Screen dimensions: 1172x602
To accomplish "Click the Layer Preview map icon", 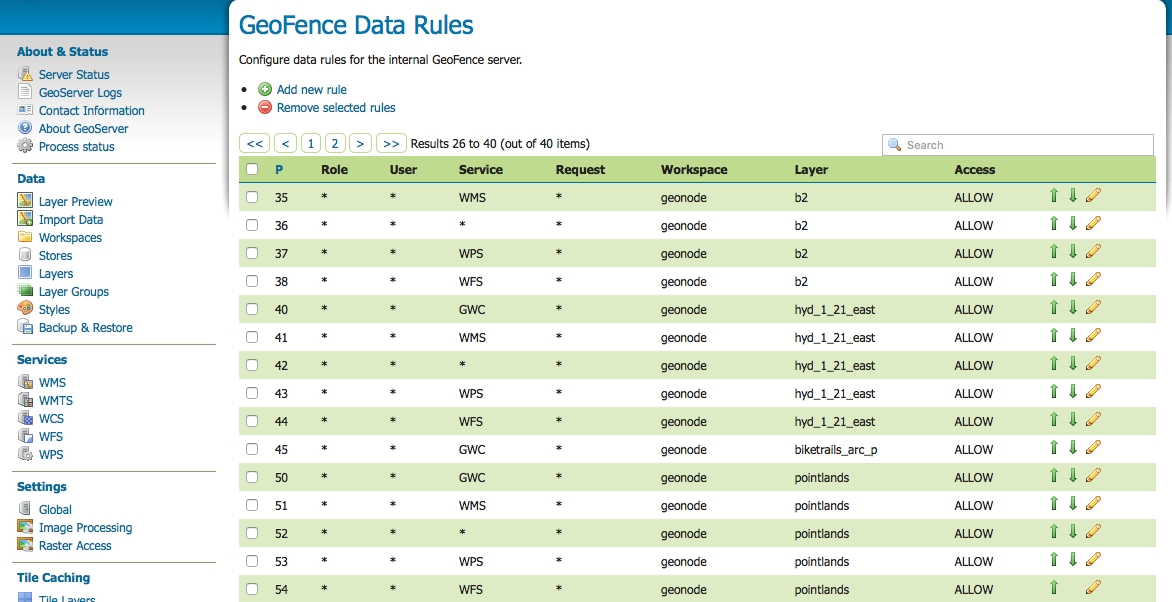I will pos(25,200).
